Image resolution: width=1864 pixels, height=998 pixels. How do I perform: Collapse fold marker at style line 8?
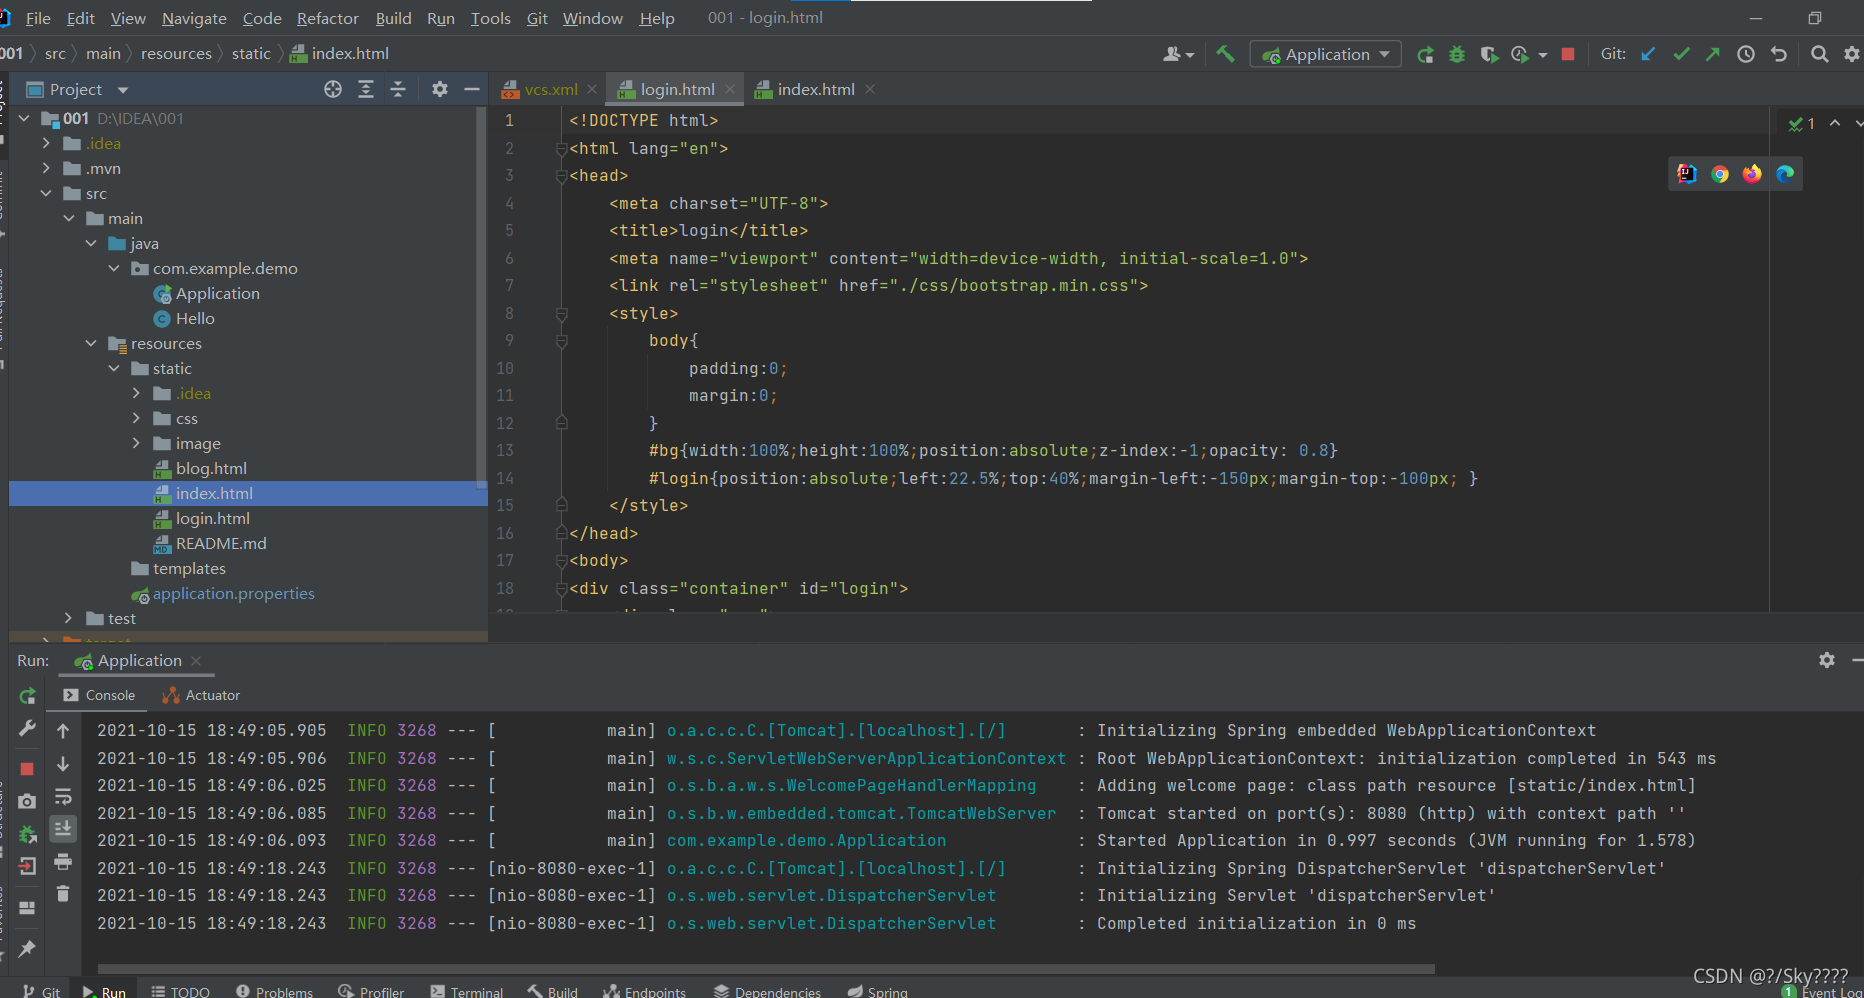pyautogui.click(x=562, y=314)
